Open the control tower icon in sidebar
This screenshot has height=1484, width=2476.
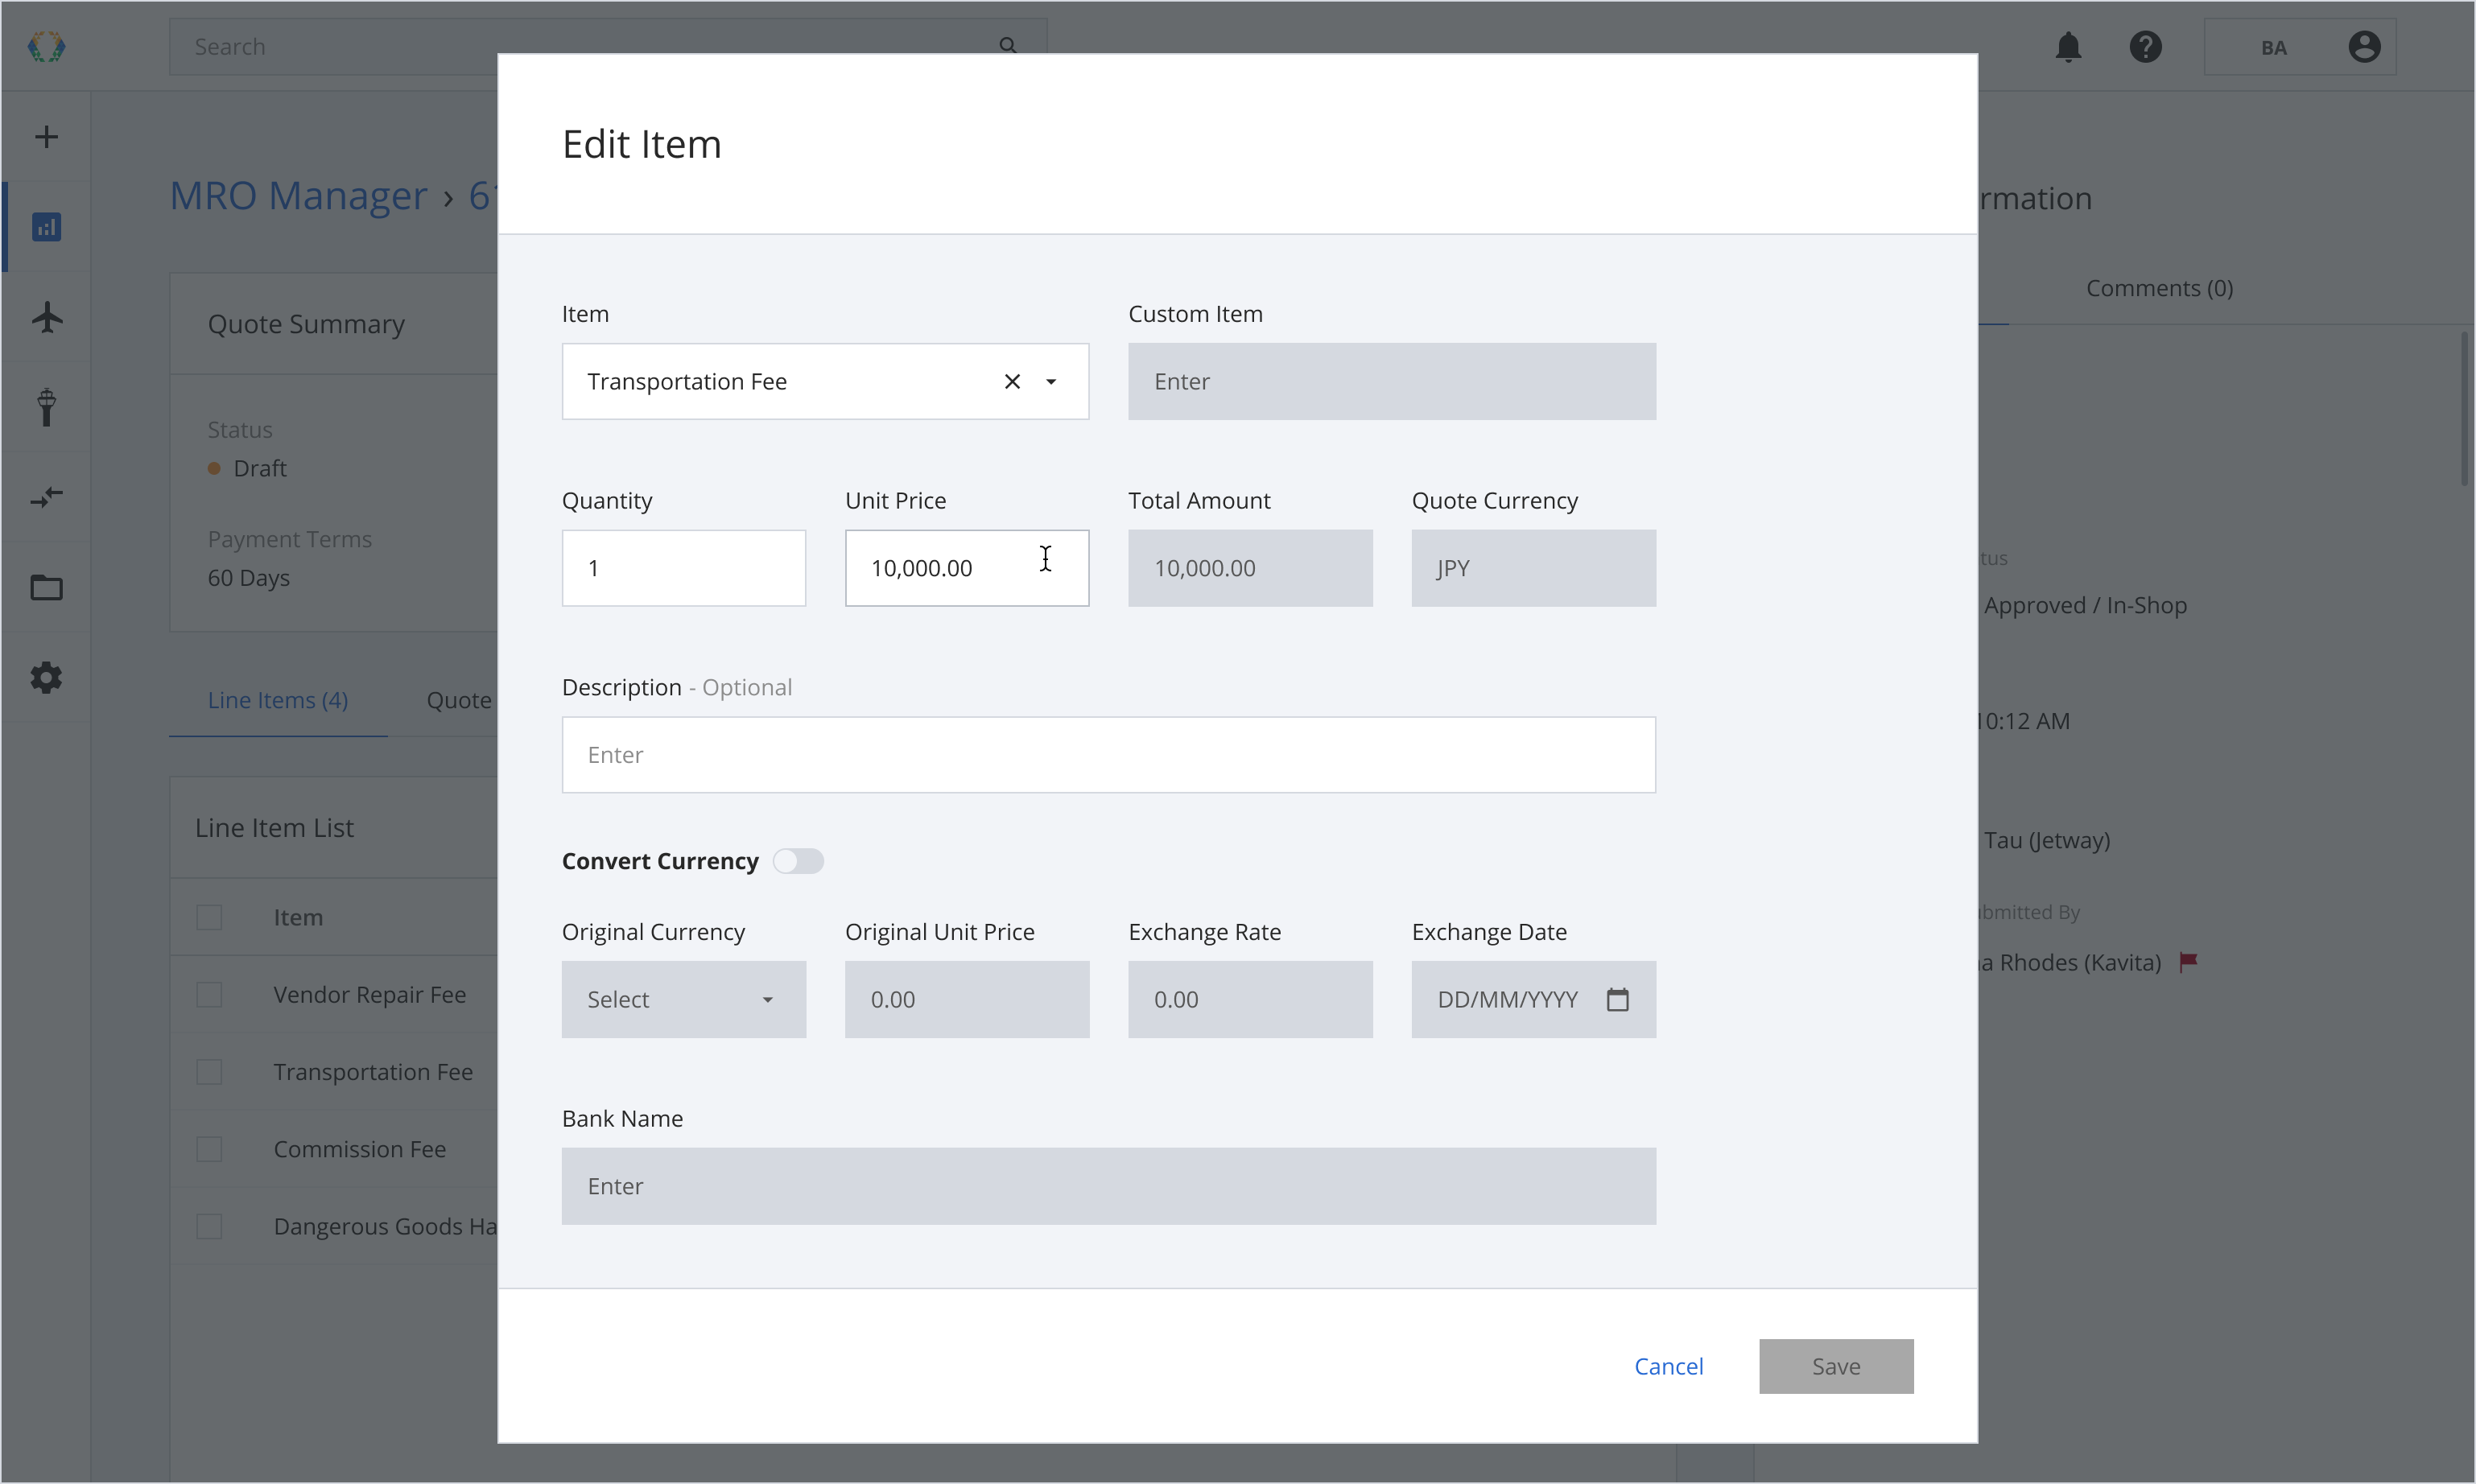[46, 407]
